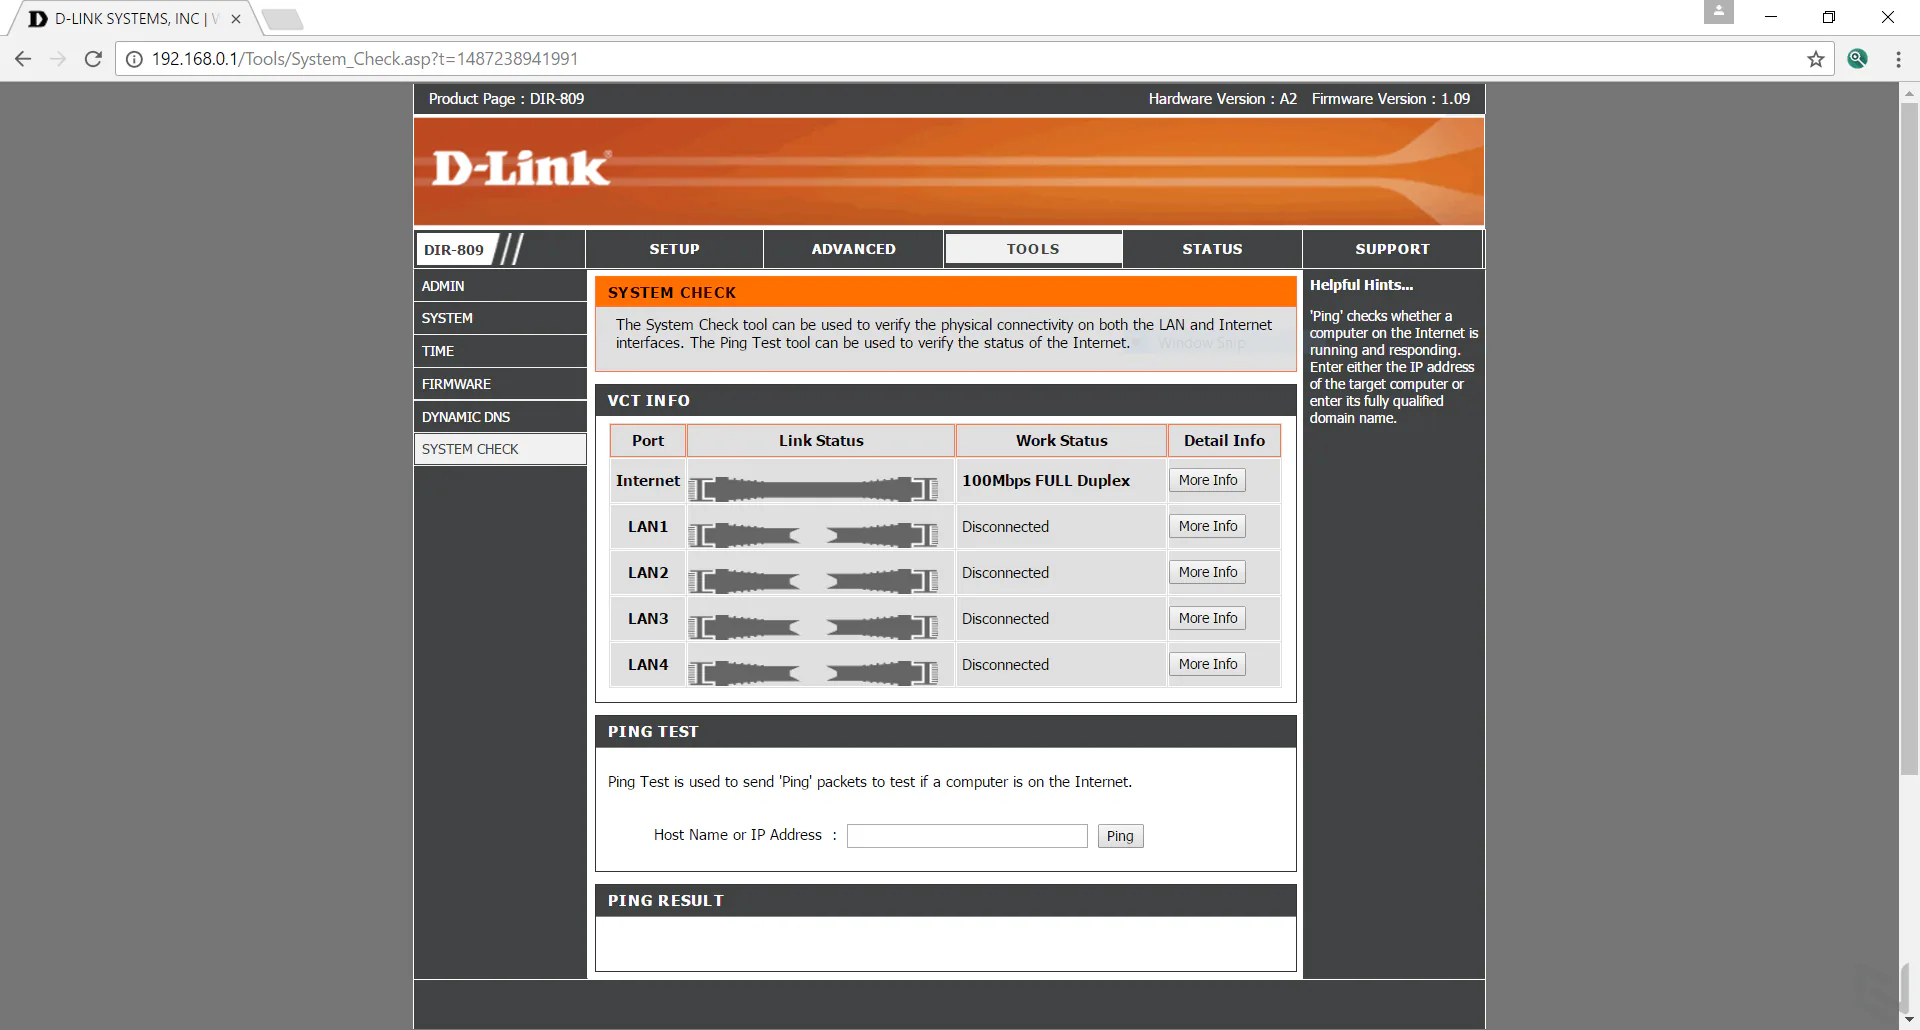Select TIME in the sidebar
1920x1030 pixels.
click(x=500, y=351)
